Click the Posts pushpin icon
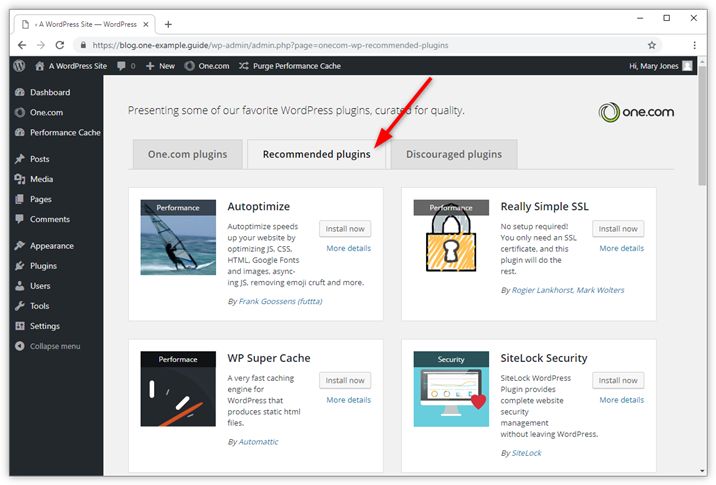The image size is (716, 485). 20,159
